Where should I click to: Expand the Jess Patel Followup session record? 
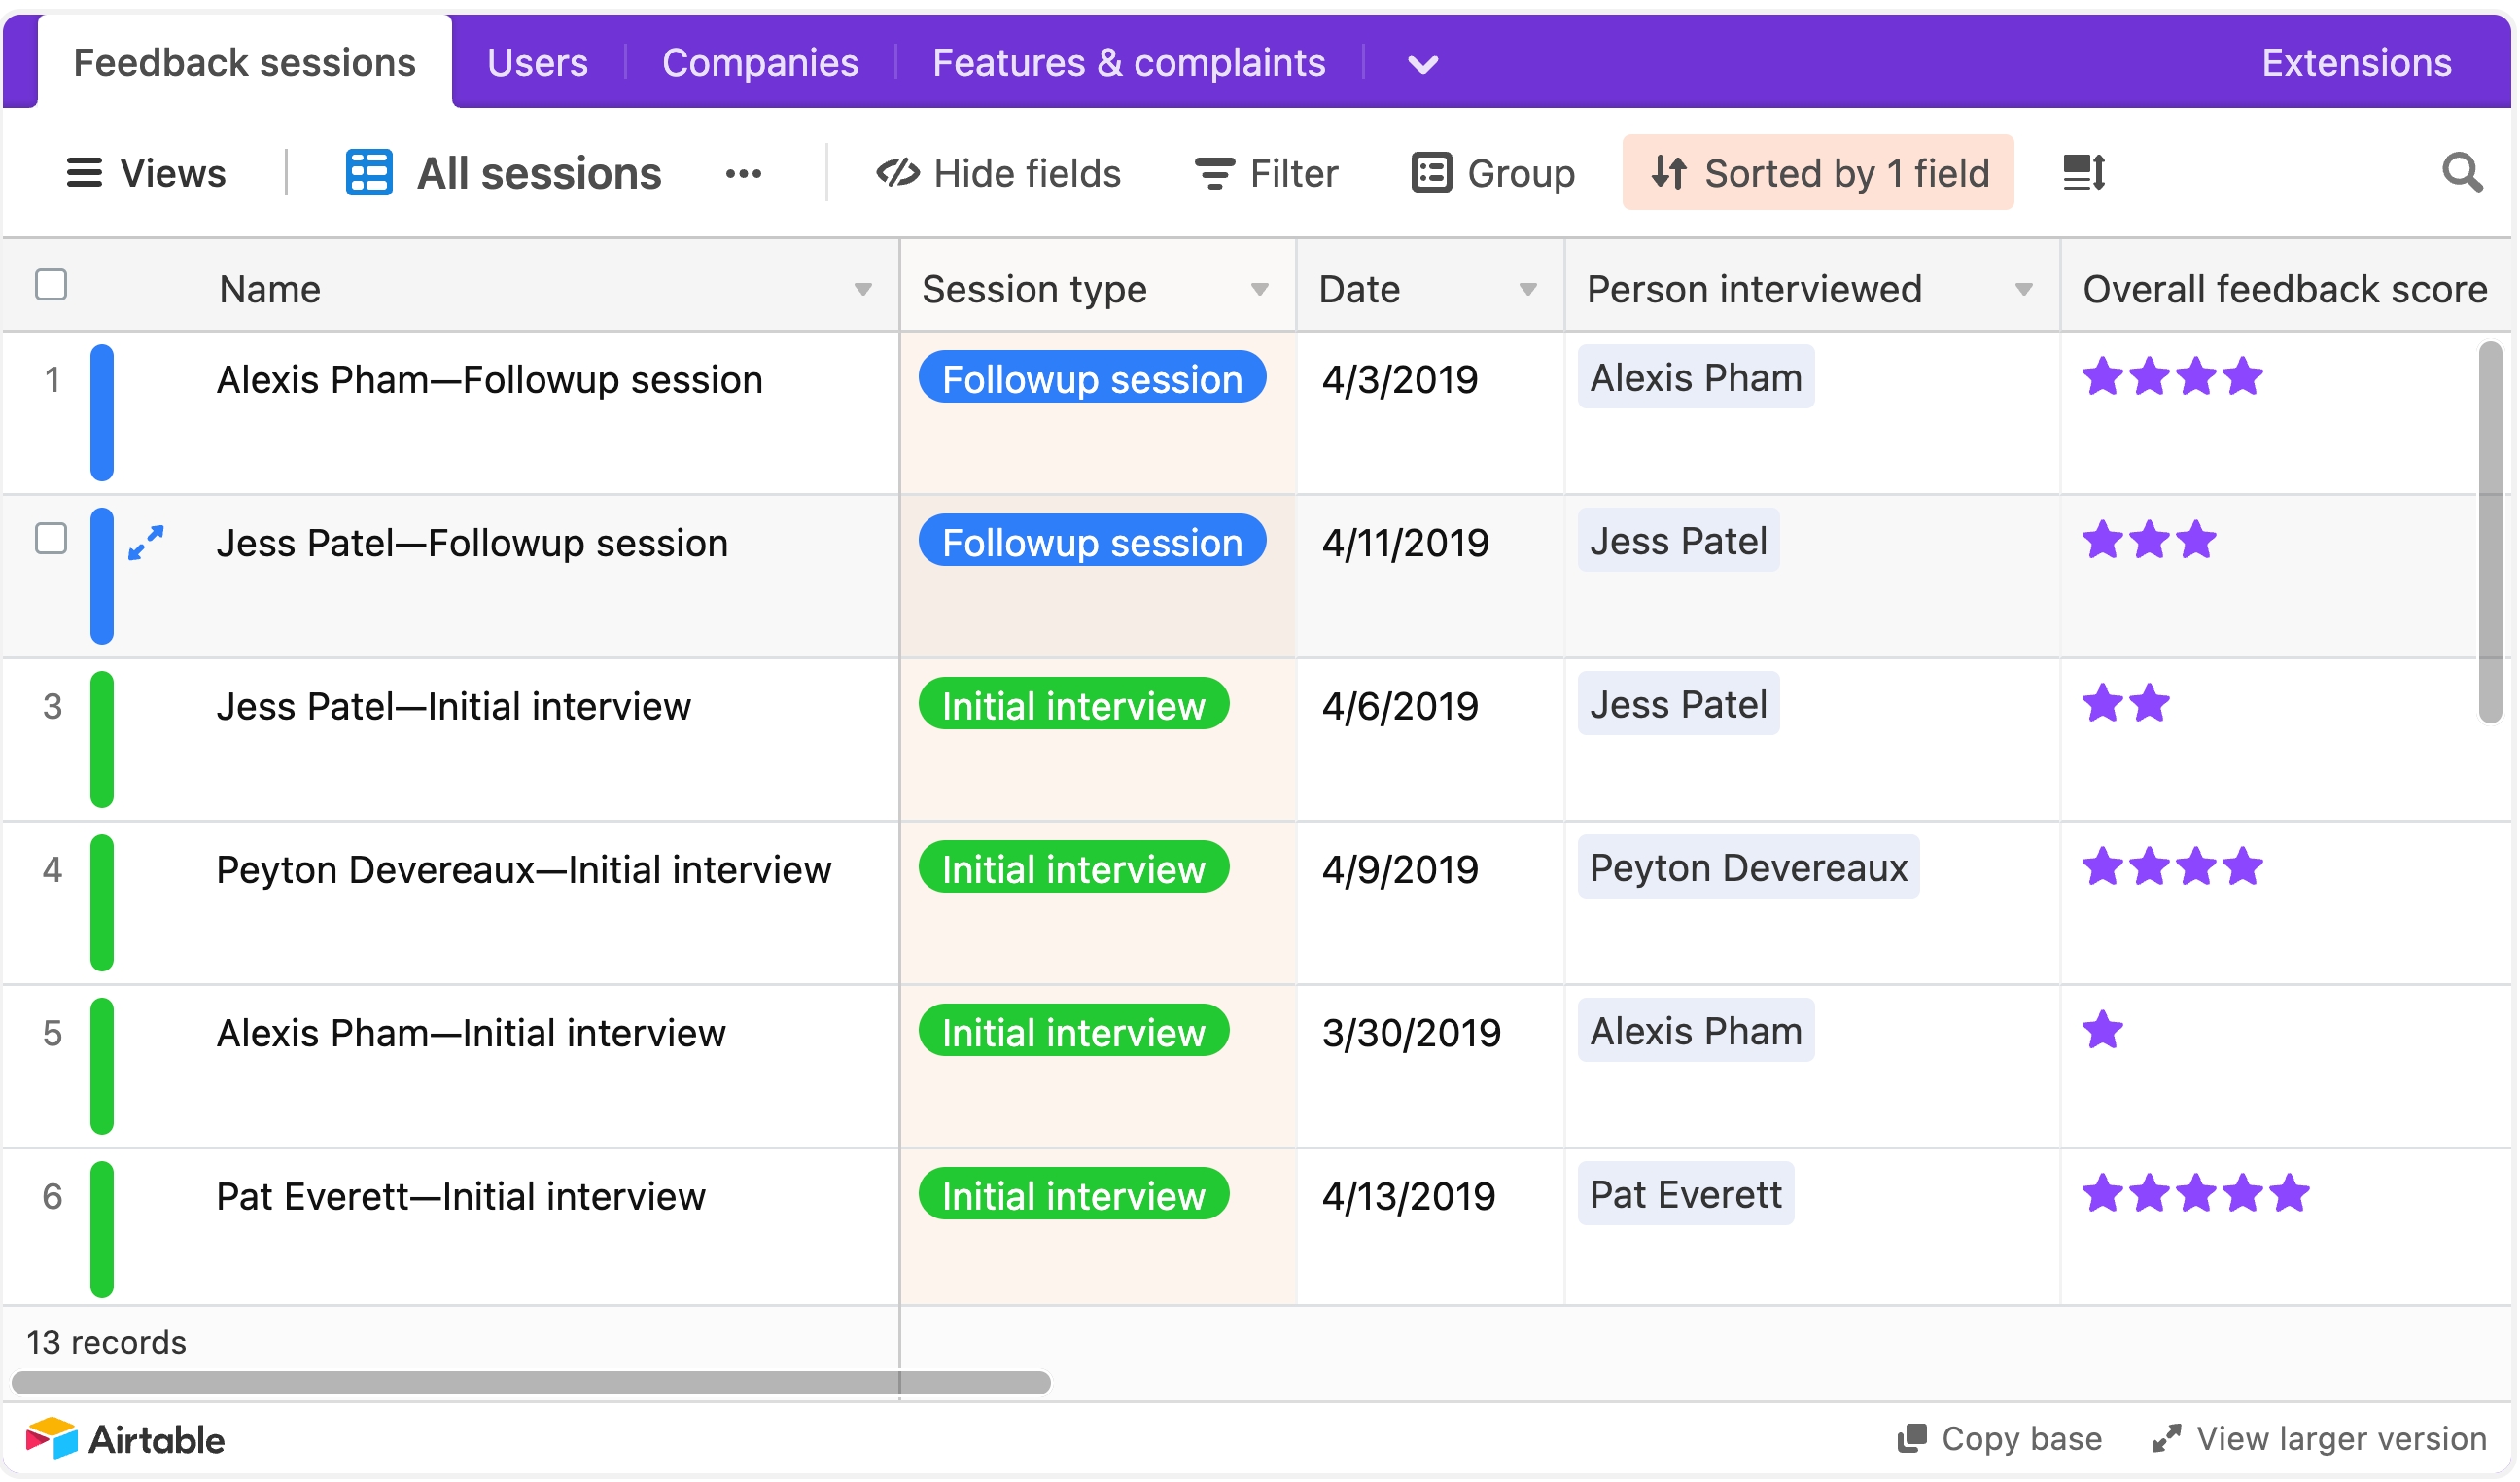click(146, 543)
